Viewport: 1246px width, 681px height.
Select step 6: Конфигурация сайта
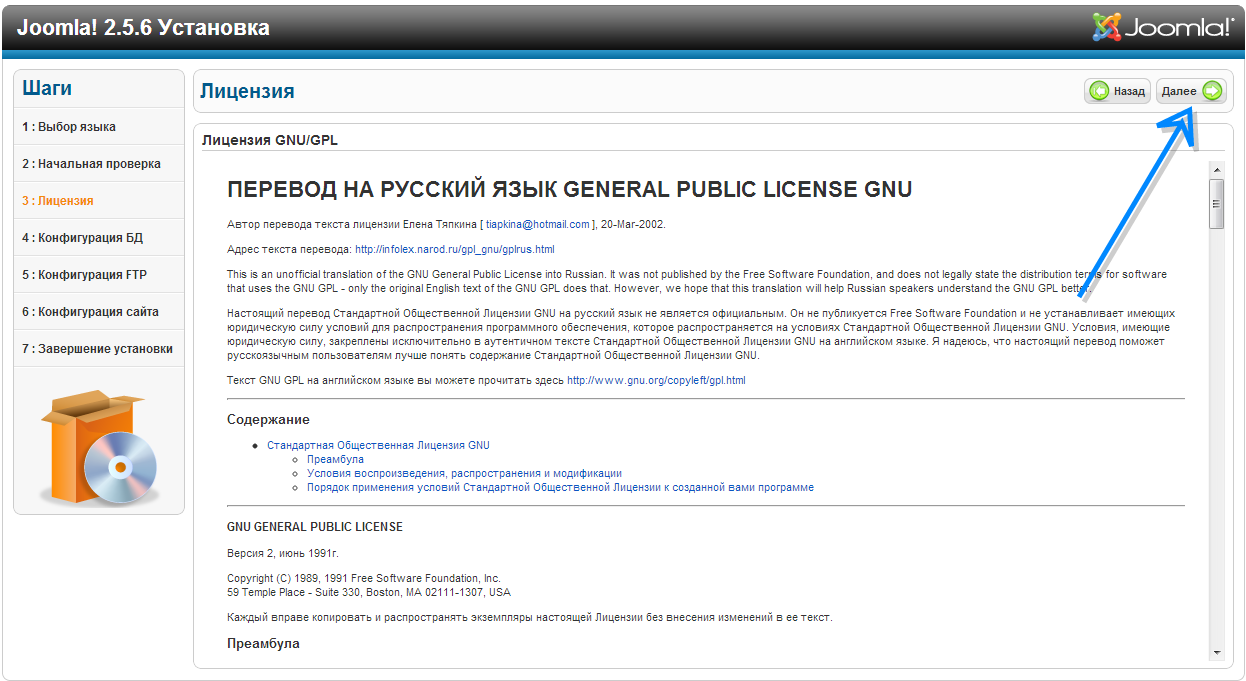[x=90, y=312]
